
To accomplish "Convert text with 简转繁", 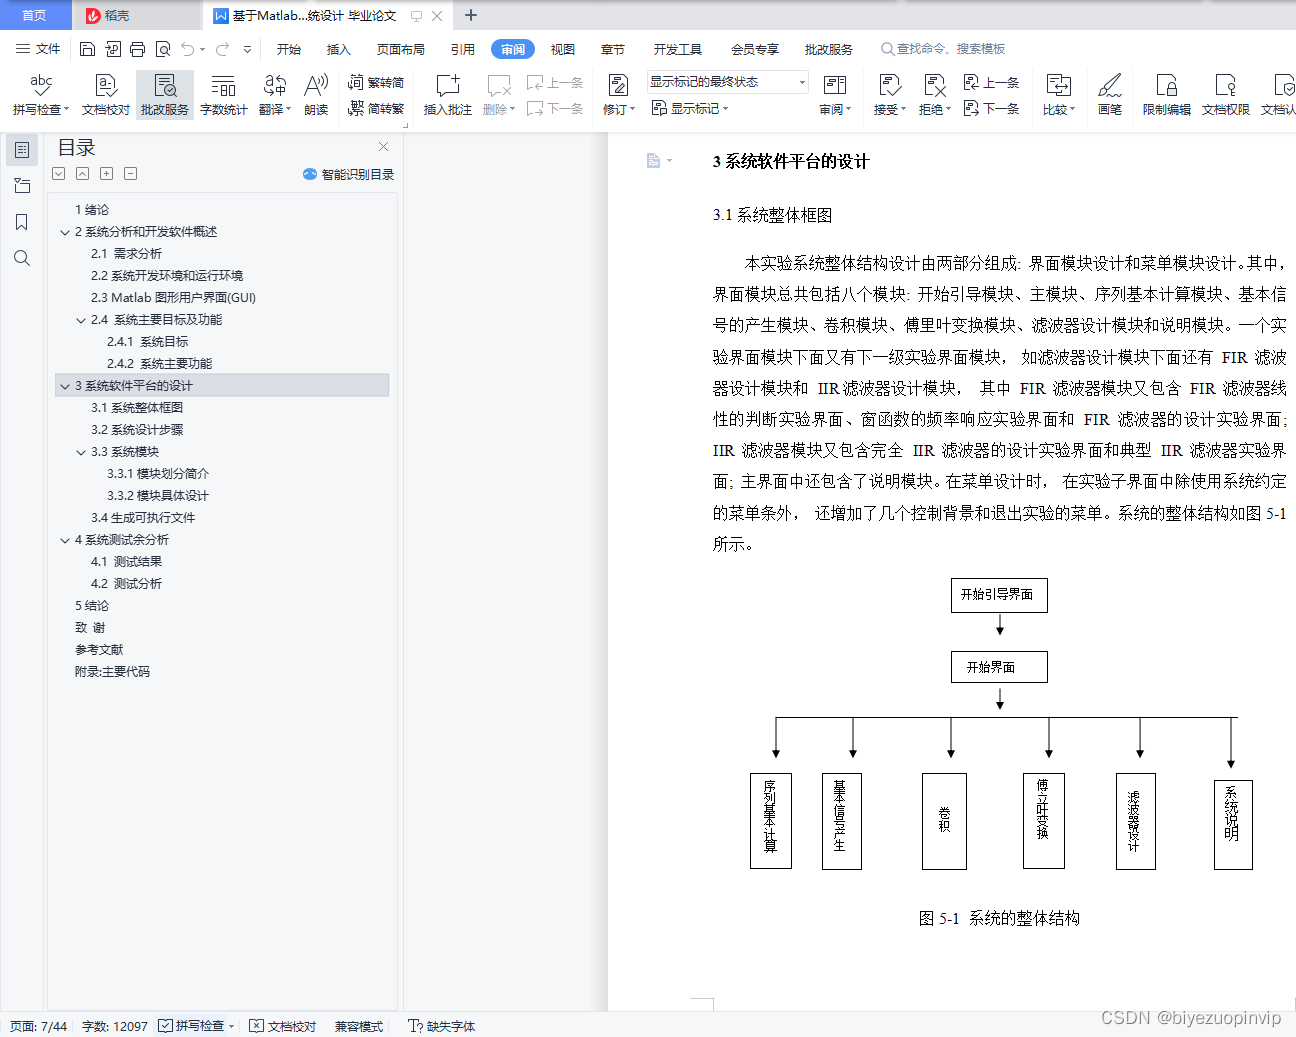I will coord(376,108).
